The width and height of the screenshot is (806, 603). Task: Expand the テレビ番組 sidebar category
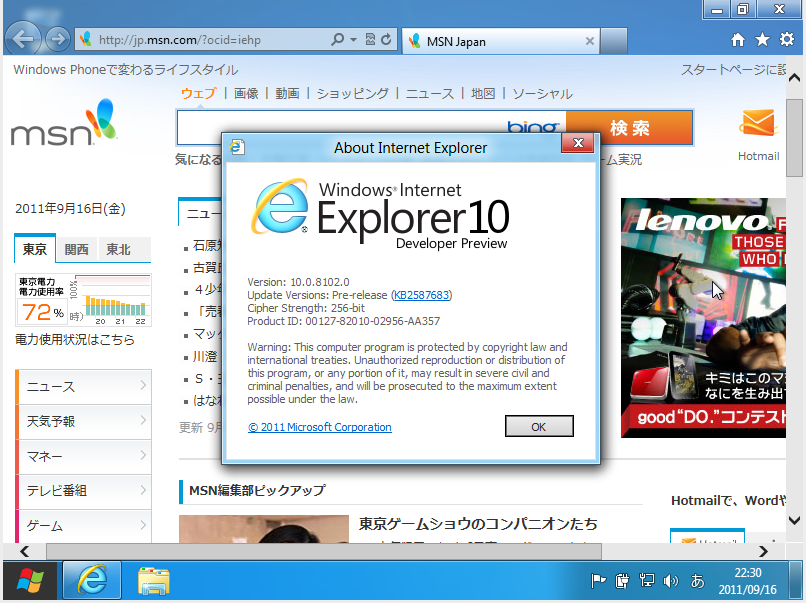point(84,491)
